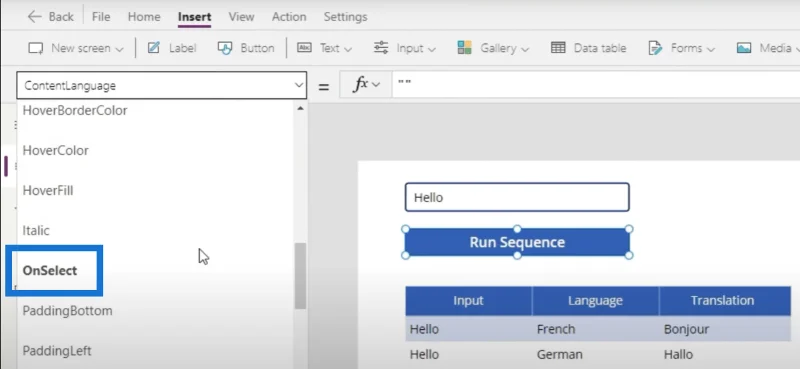800x369 pixels.
Task: Select the Hallo table cell
Action: click(725, 354)
